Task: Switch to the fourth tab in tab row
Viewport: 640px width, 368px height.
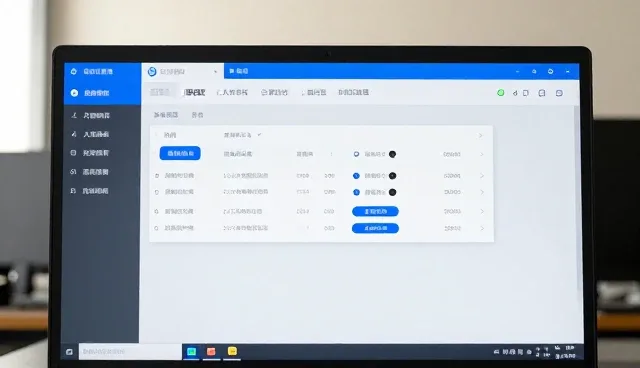Action: (x=274, y=93)
